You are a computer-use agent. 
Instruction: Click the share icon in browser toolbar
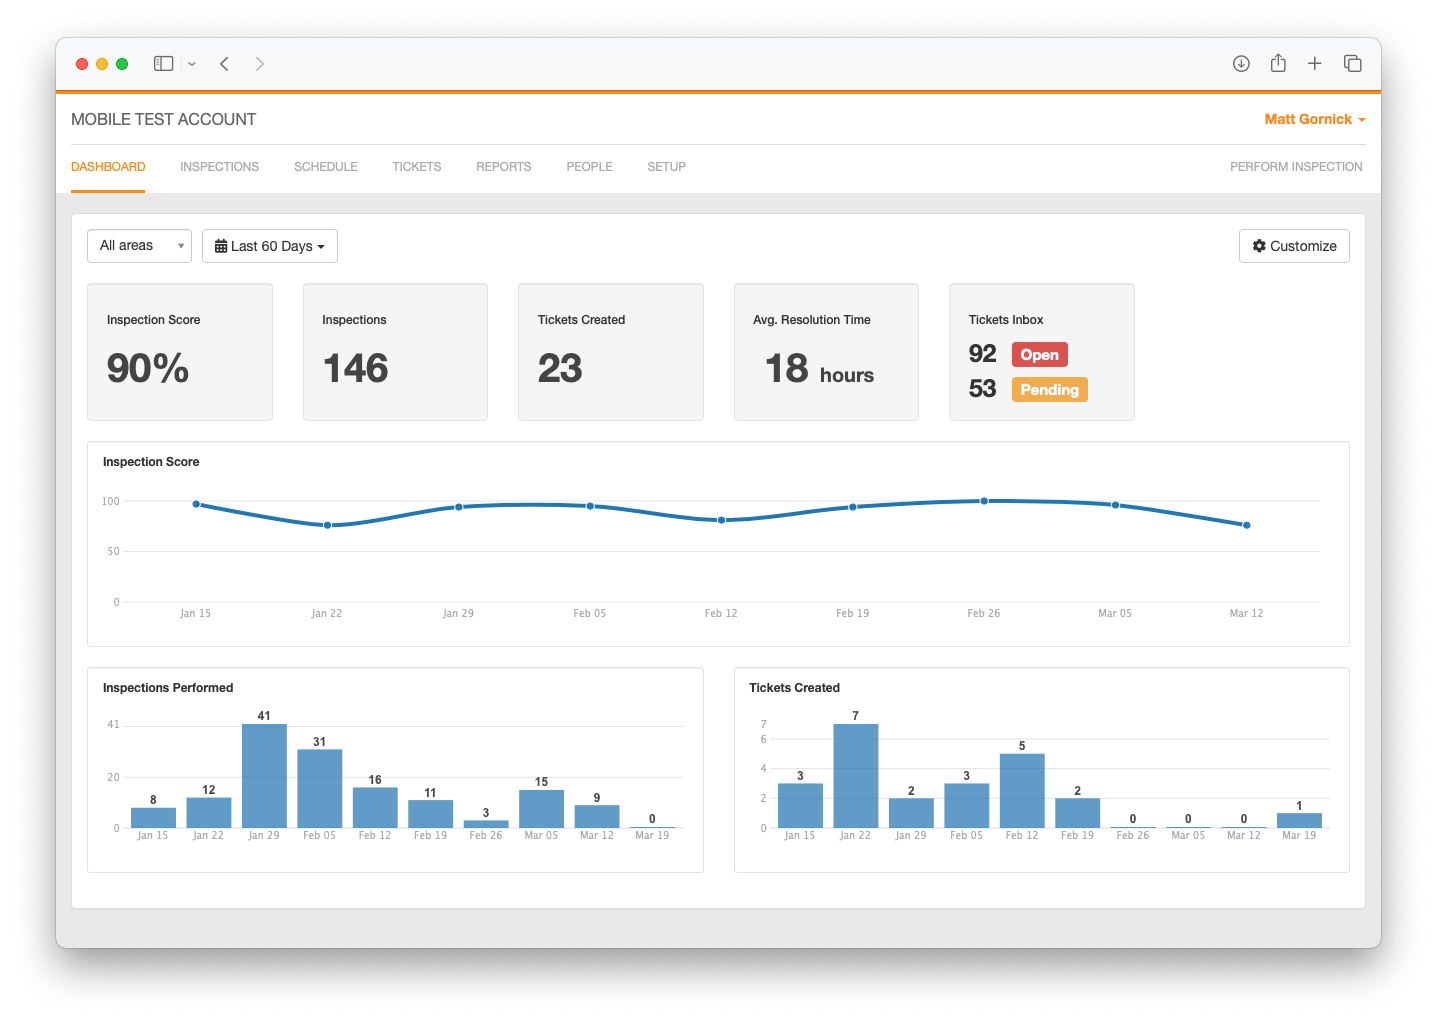[x=1278, y=63]
